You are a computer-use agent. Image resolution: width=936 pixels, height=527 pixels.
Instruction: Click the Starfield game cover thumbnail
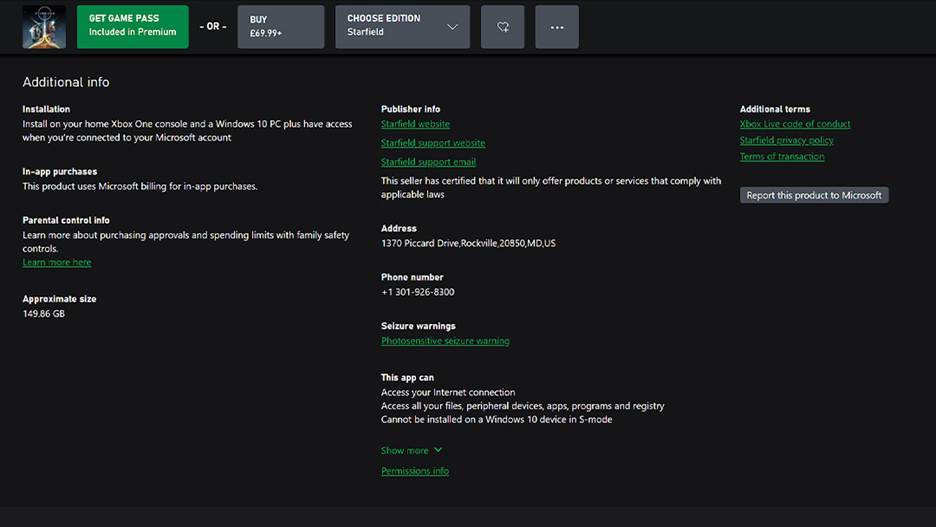coord(44,27)
